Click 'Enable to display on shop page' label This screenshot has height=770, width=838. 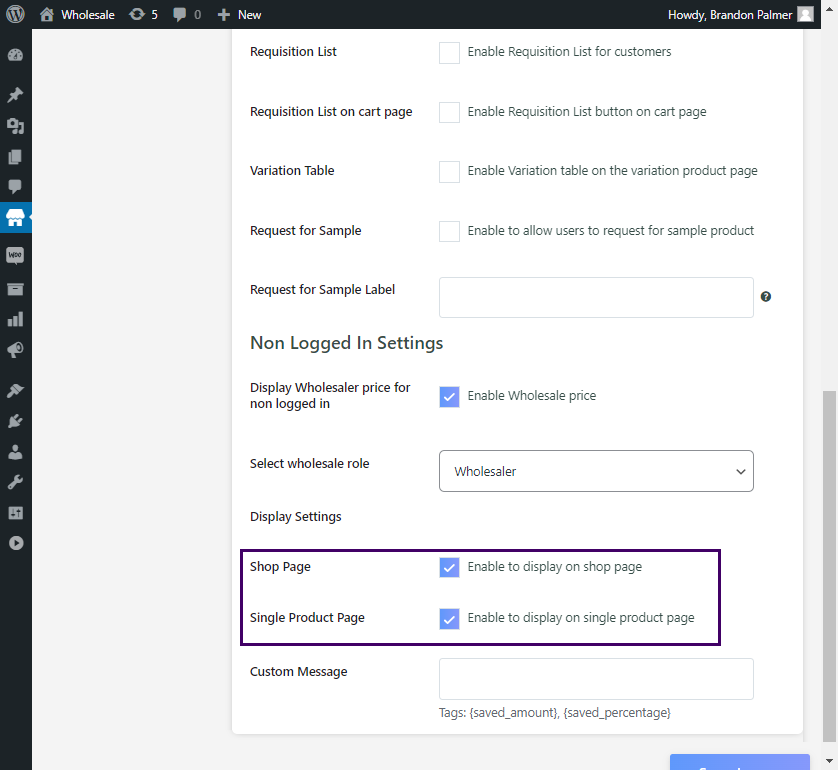click(555, 566)
